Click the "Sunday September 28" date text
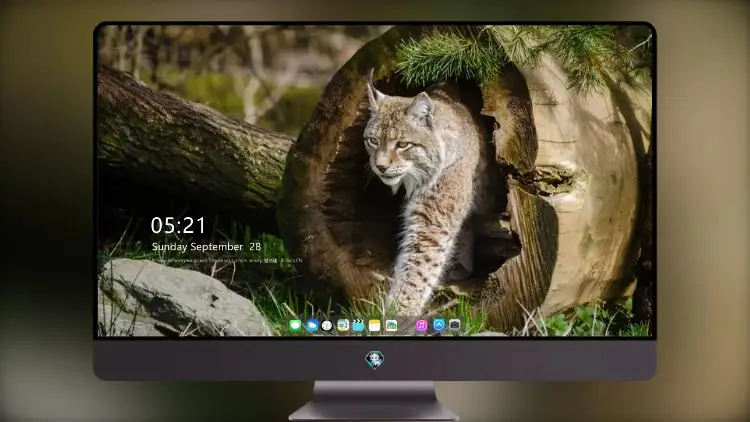 coord(206,247)
